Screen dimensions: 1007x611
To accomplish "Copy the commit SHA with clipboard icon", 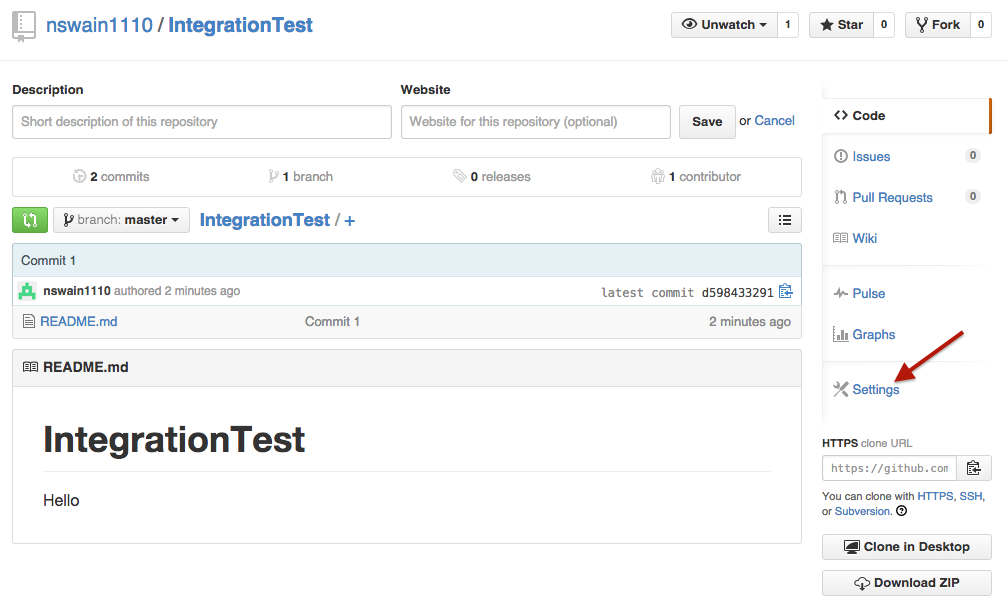I will click(785, 291).
